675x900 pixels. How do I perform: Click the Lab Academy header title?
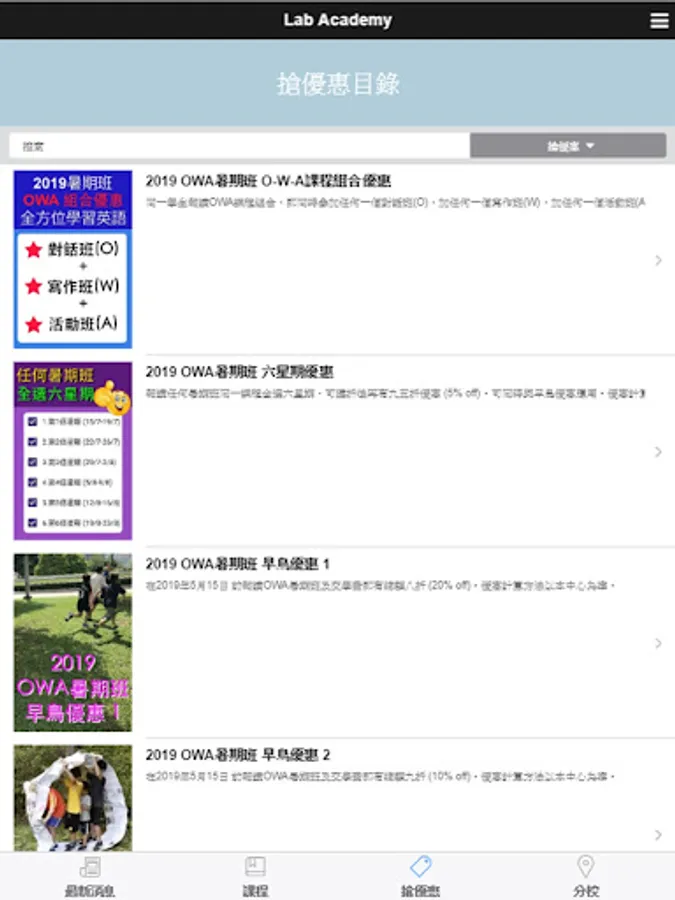(338, 20)
